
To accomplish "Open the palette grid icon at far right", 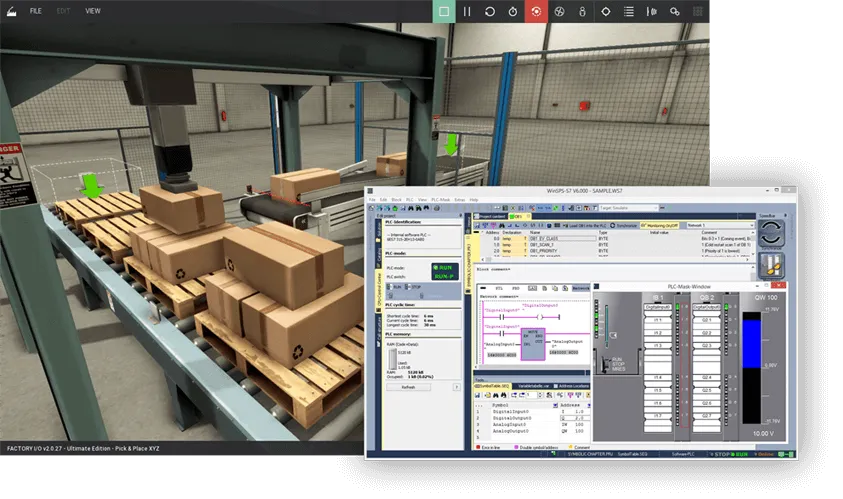I will [698, 11].
